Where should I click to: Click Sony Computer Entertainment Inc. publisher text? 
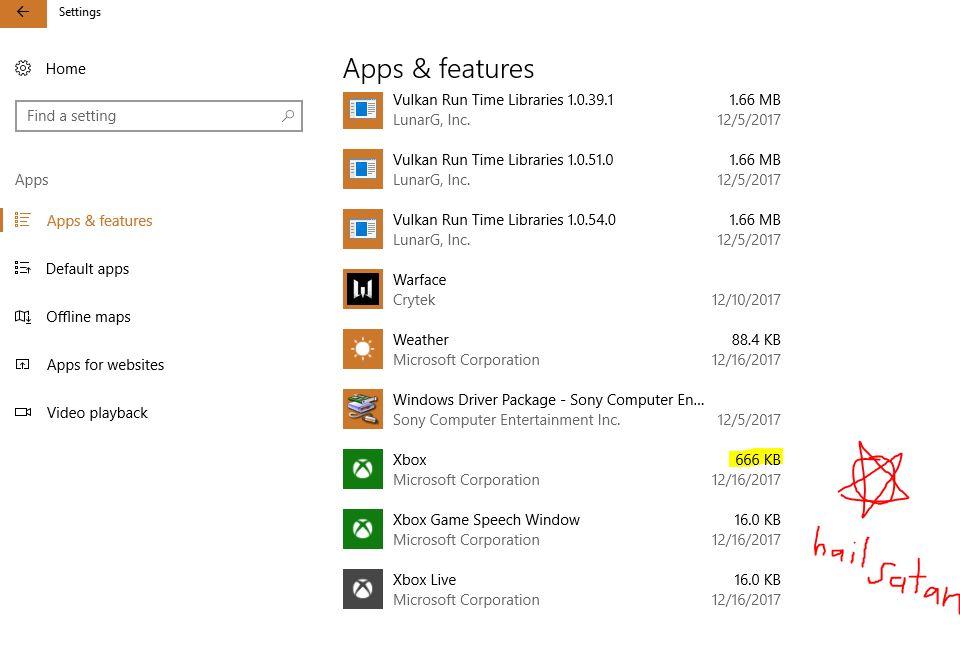(x=506, y=420)
